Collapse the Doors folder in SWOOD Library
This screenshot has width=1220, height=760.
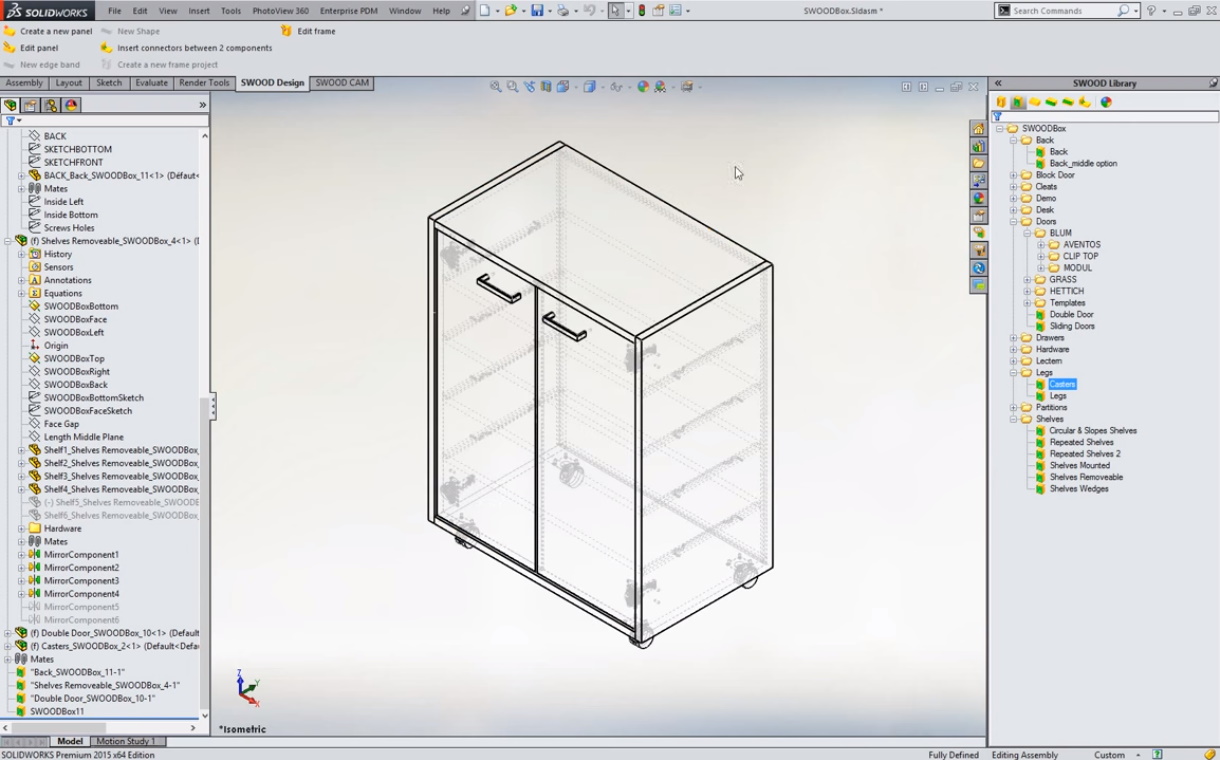click(x=1013, y=222)
